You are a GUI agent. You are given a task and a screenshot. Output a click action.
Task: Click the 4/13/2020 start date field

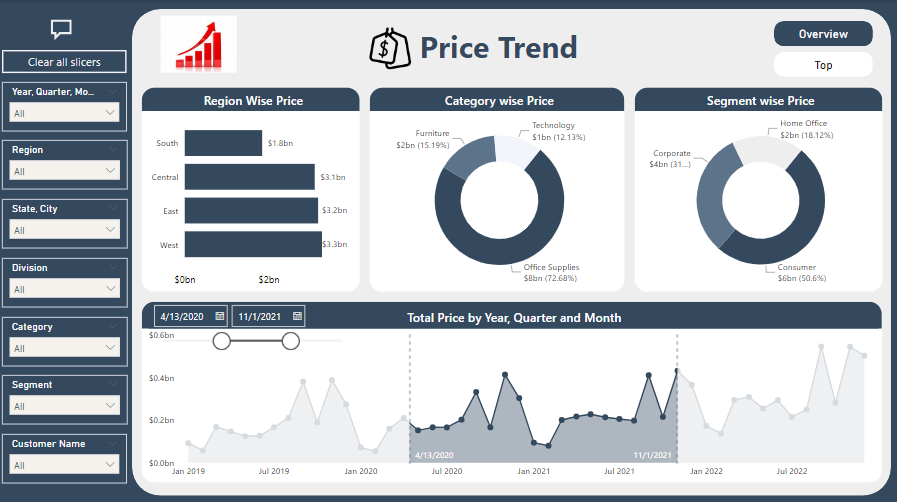182,316
